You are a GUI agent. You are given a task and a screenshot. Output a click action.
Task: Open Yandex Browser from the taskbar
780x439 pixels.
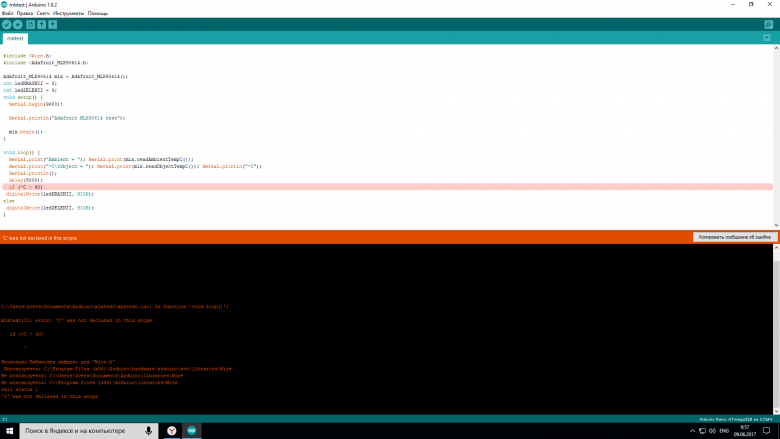pyautogui.click(x=172, y=431)
